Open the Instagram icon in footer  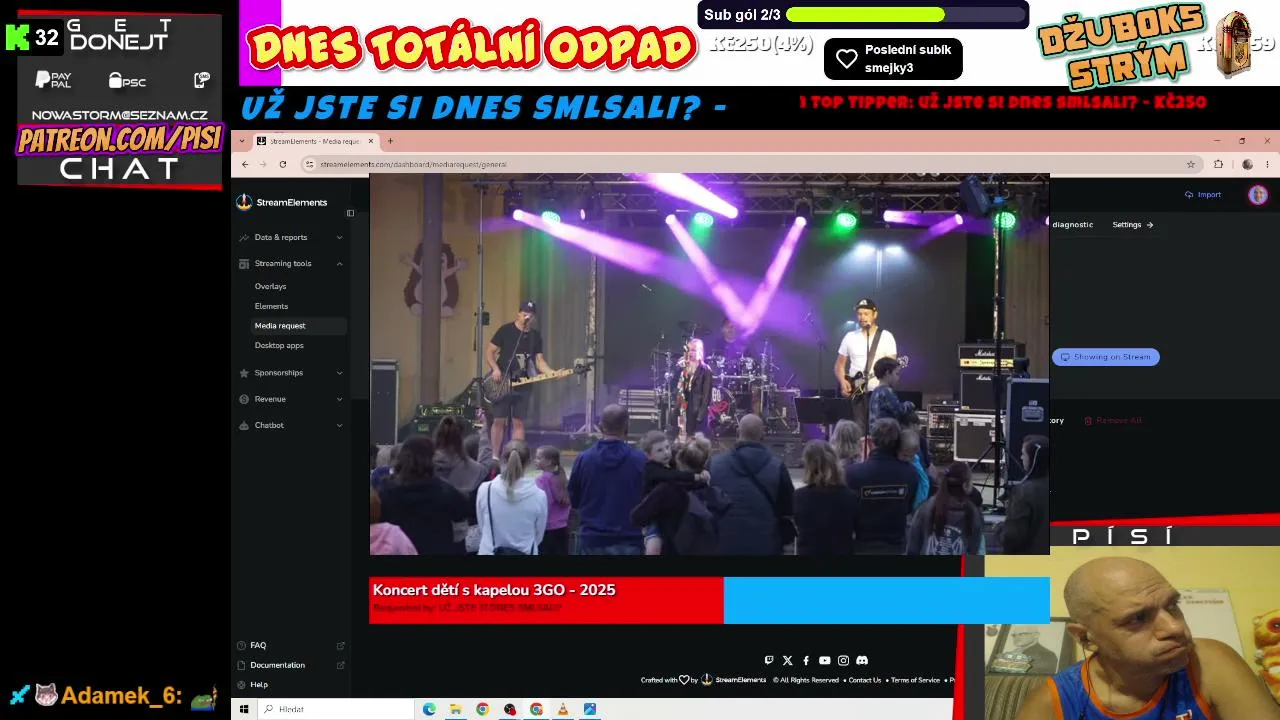[843, 660]
